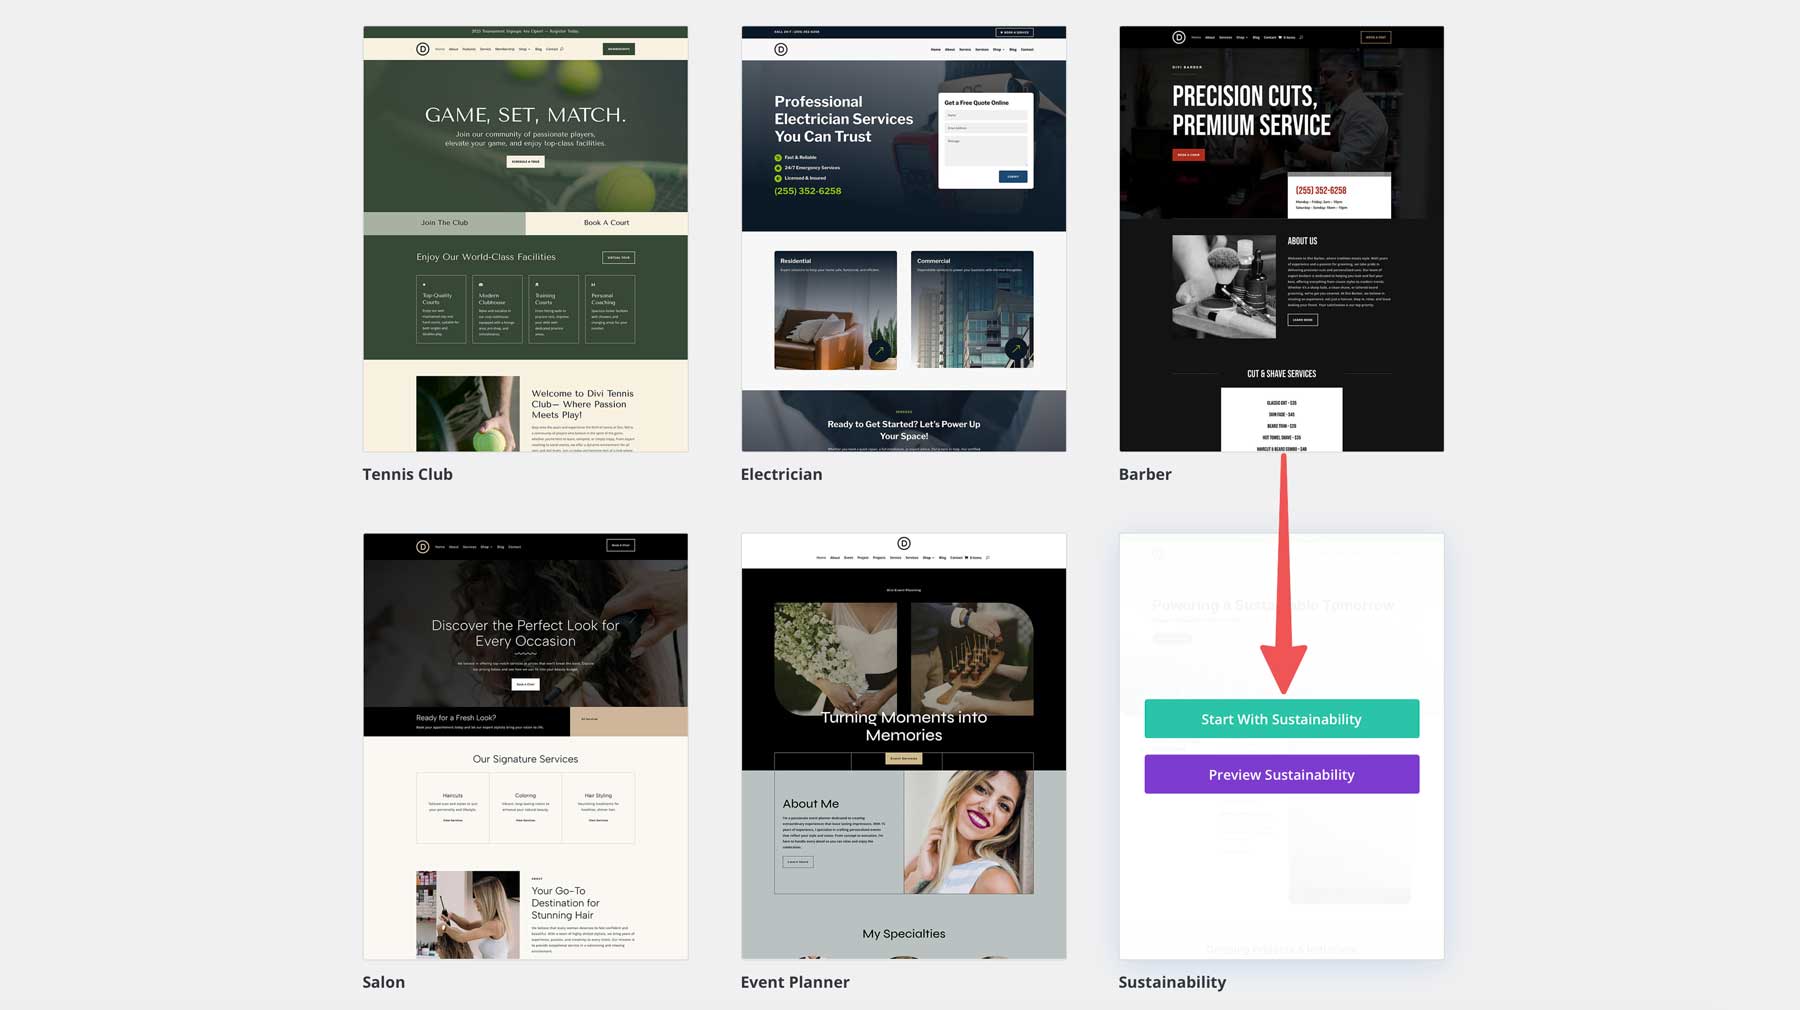Open the search icon in the Tennis Club navigation

pyautogui.click(x=562, y=48)
